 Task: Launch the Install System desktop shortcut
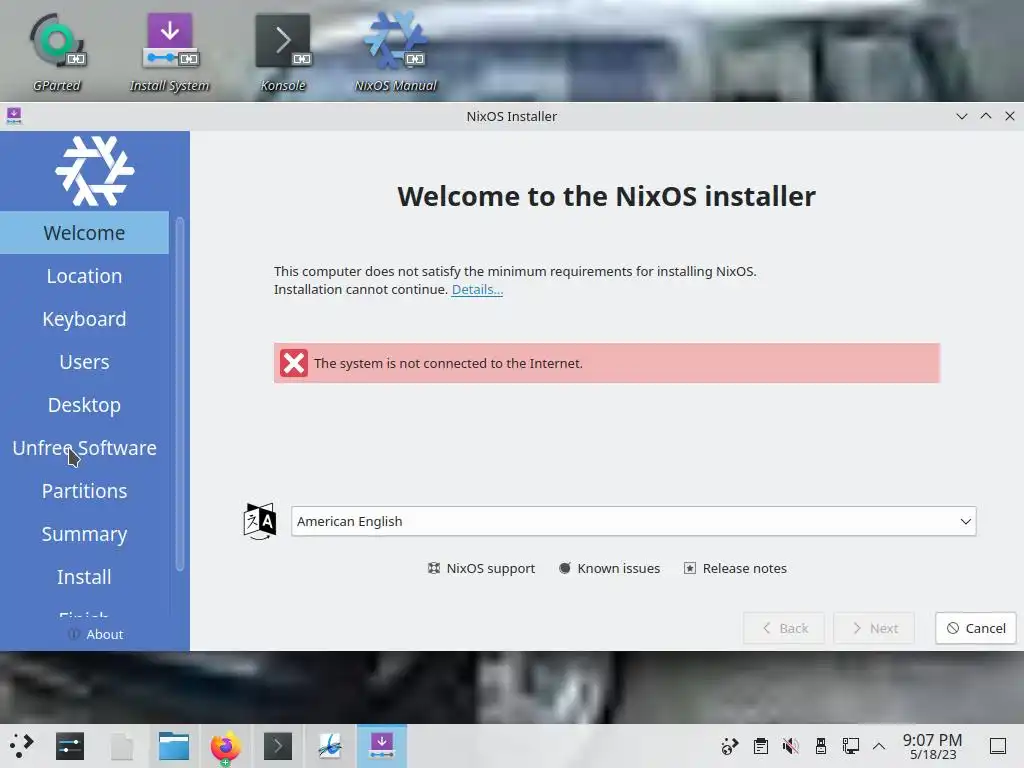pos(169,52)
